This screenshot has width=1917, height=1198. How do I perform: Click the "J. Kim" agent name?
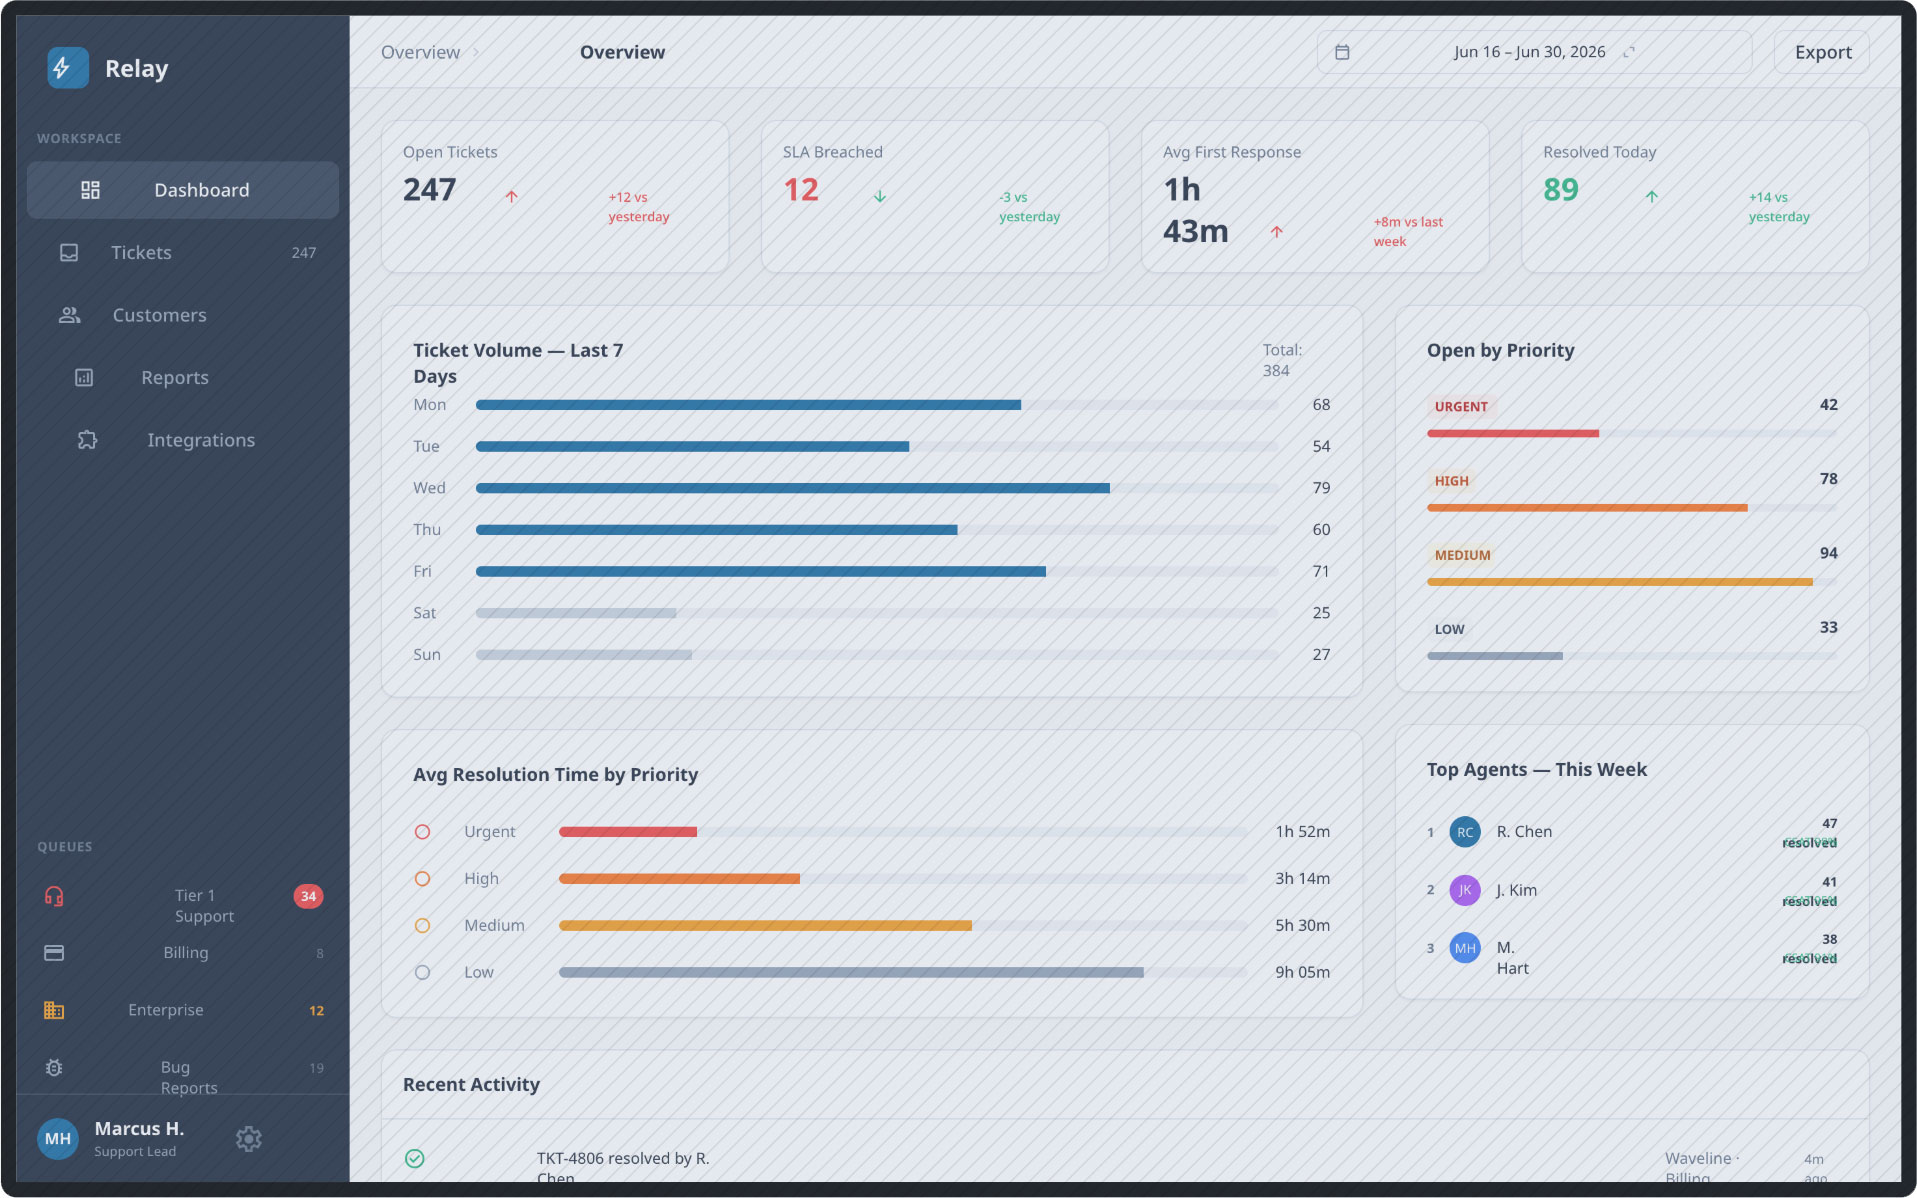[1516, 890]
